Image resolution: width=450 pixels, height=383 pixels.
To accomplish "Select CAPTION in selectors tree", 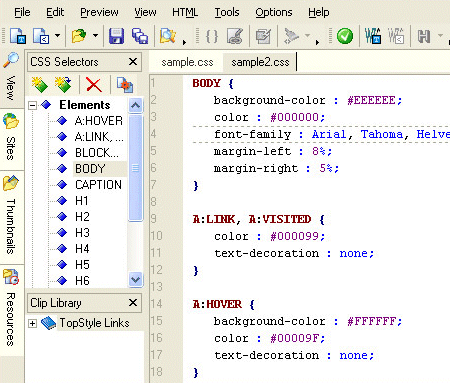I will [x=98, y=185].
